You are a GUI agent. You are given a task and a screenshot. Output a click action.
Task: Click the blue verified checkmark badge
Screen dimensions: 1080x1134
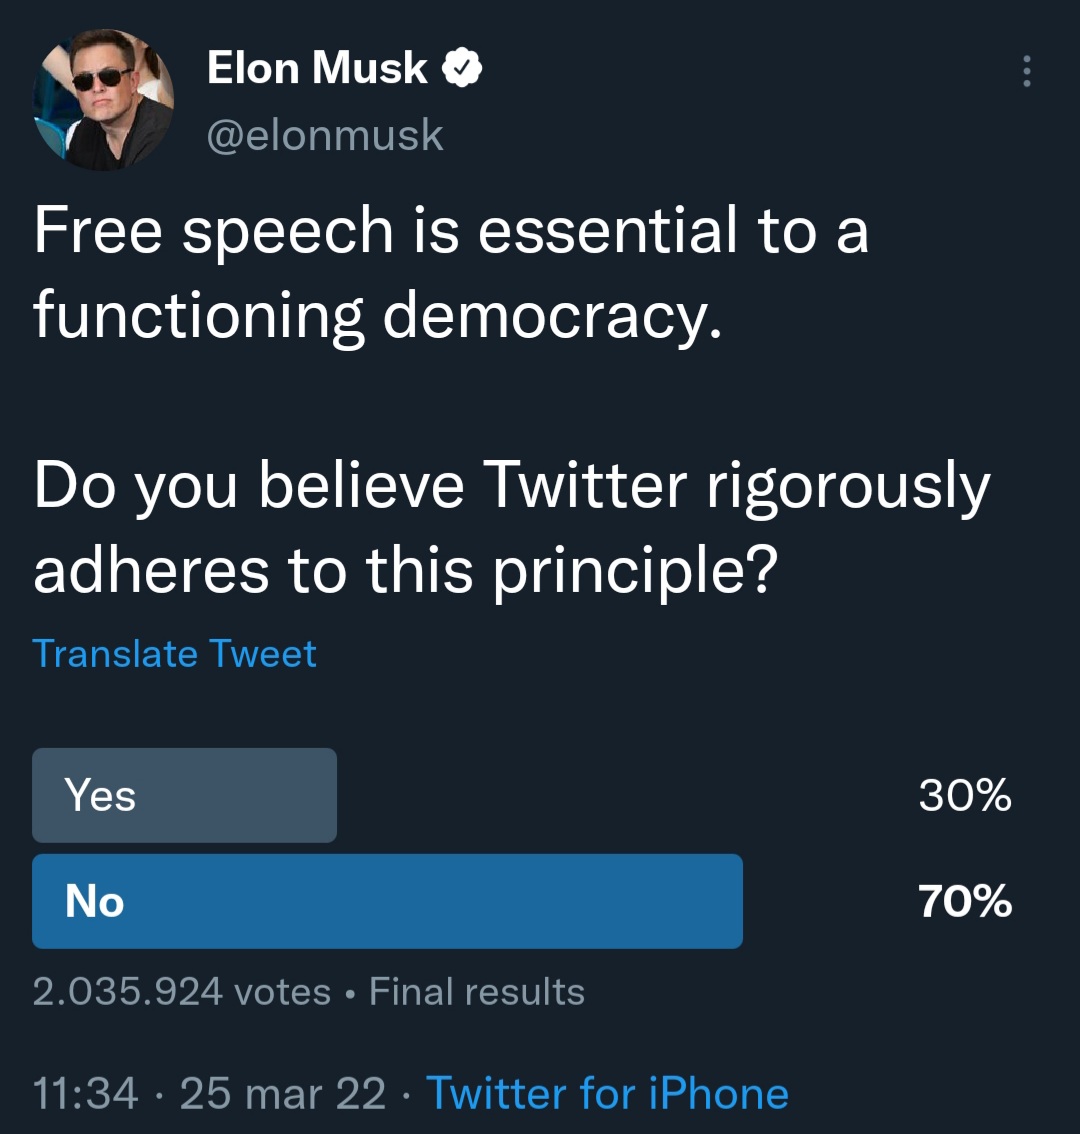click(462, 68)
